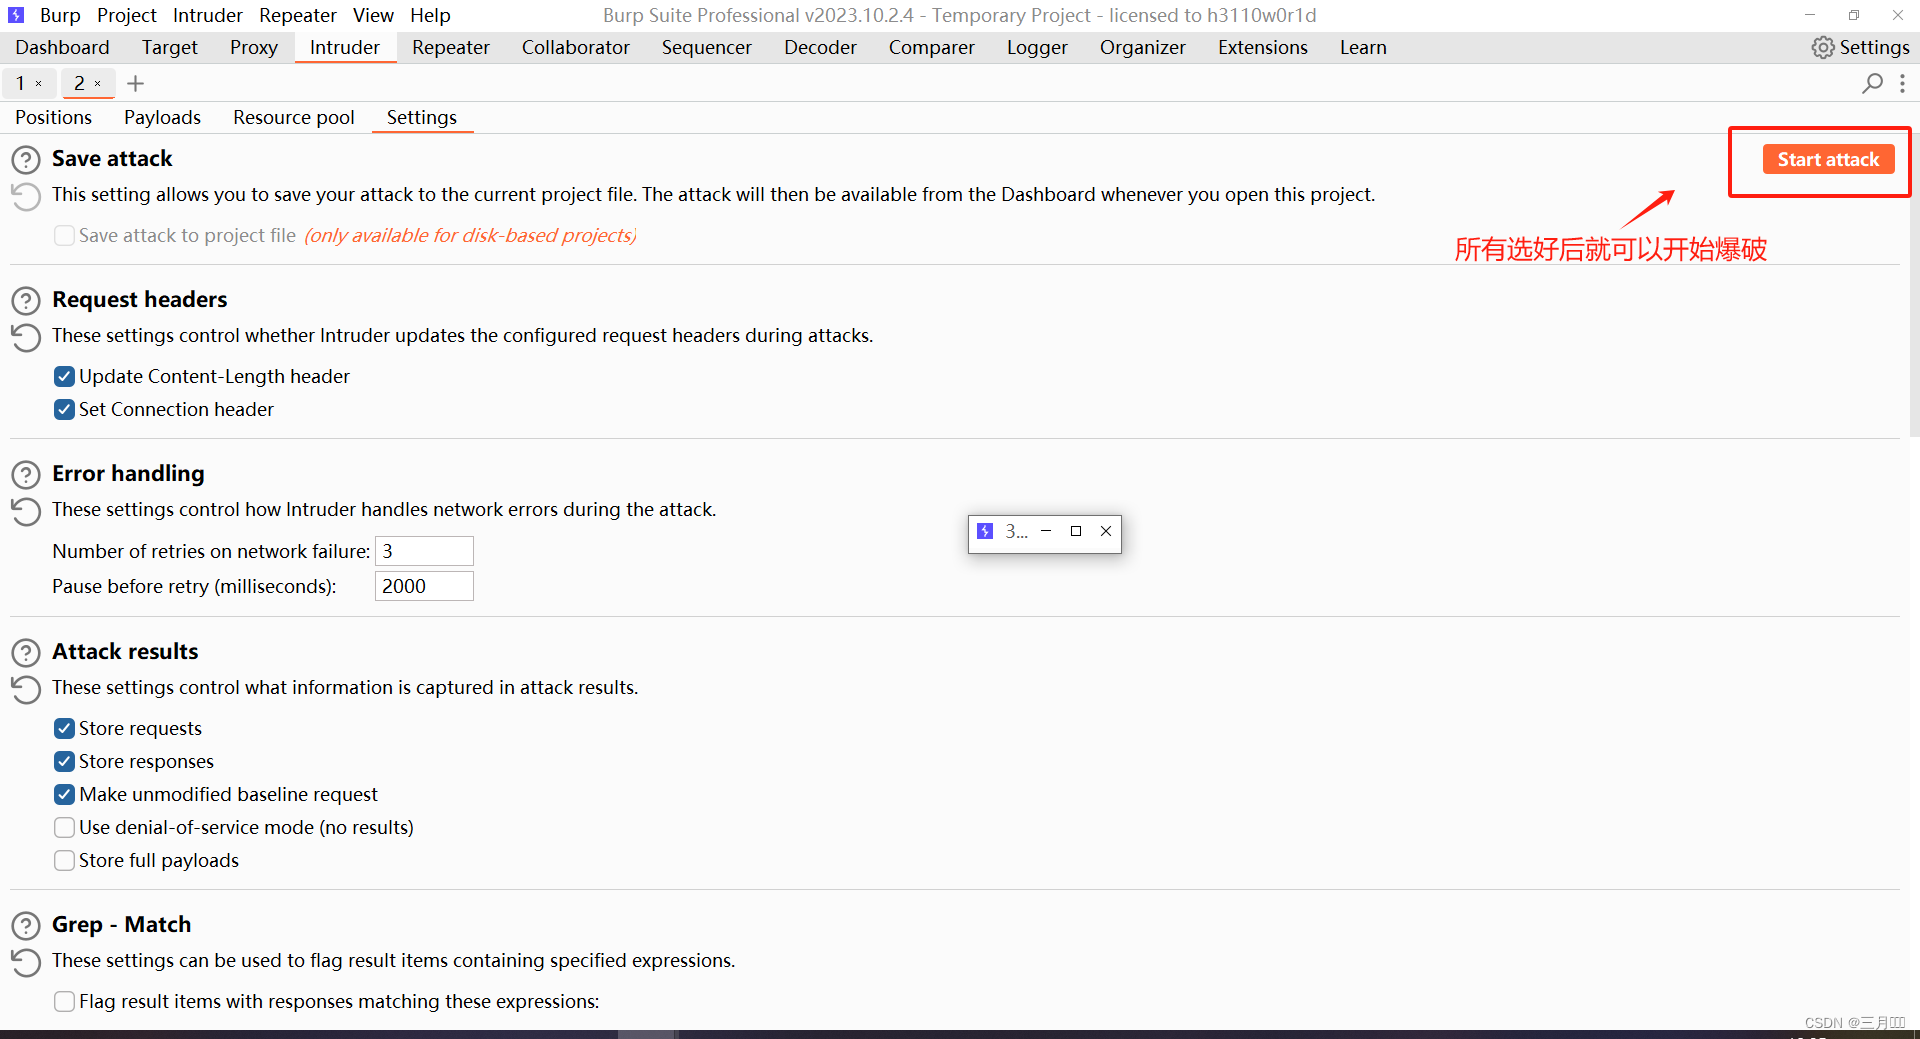Reset Request headers settings to default
This screenshot has width=1920, height=1039.
coord(26,337)
